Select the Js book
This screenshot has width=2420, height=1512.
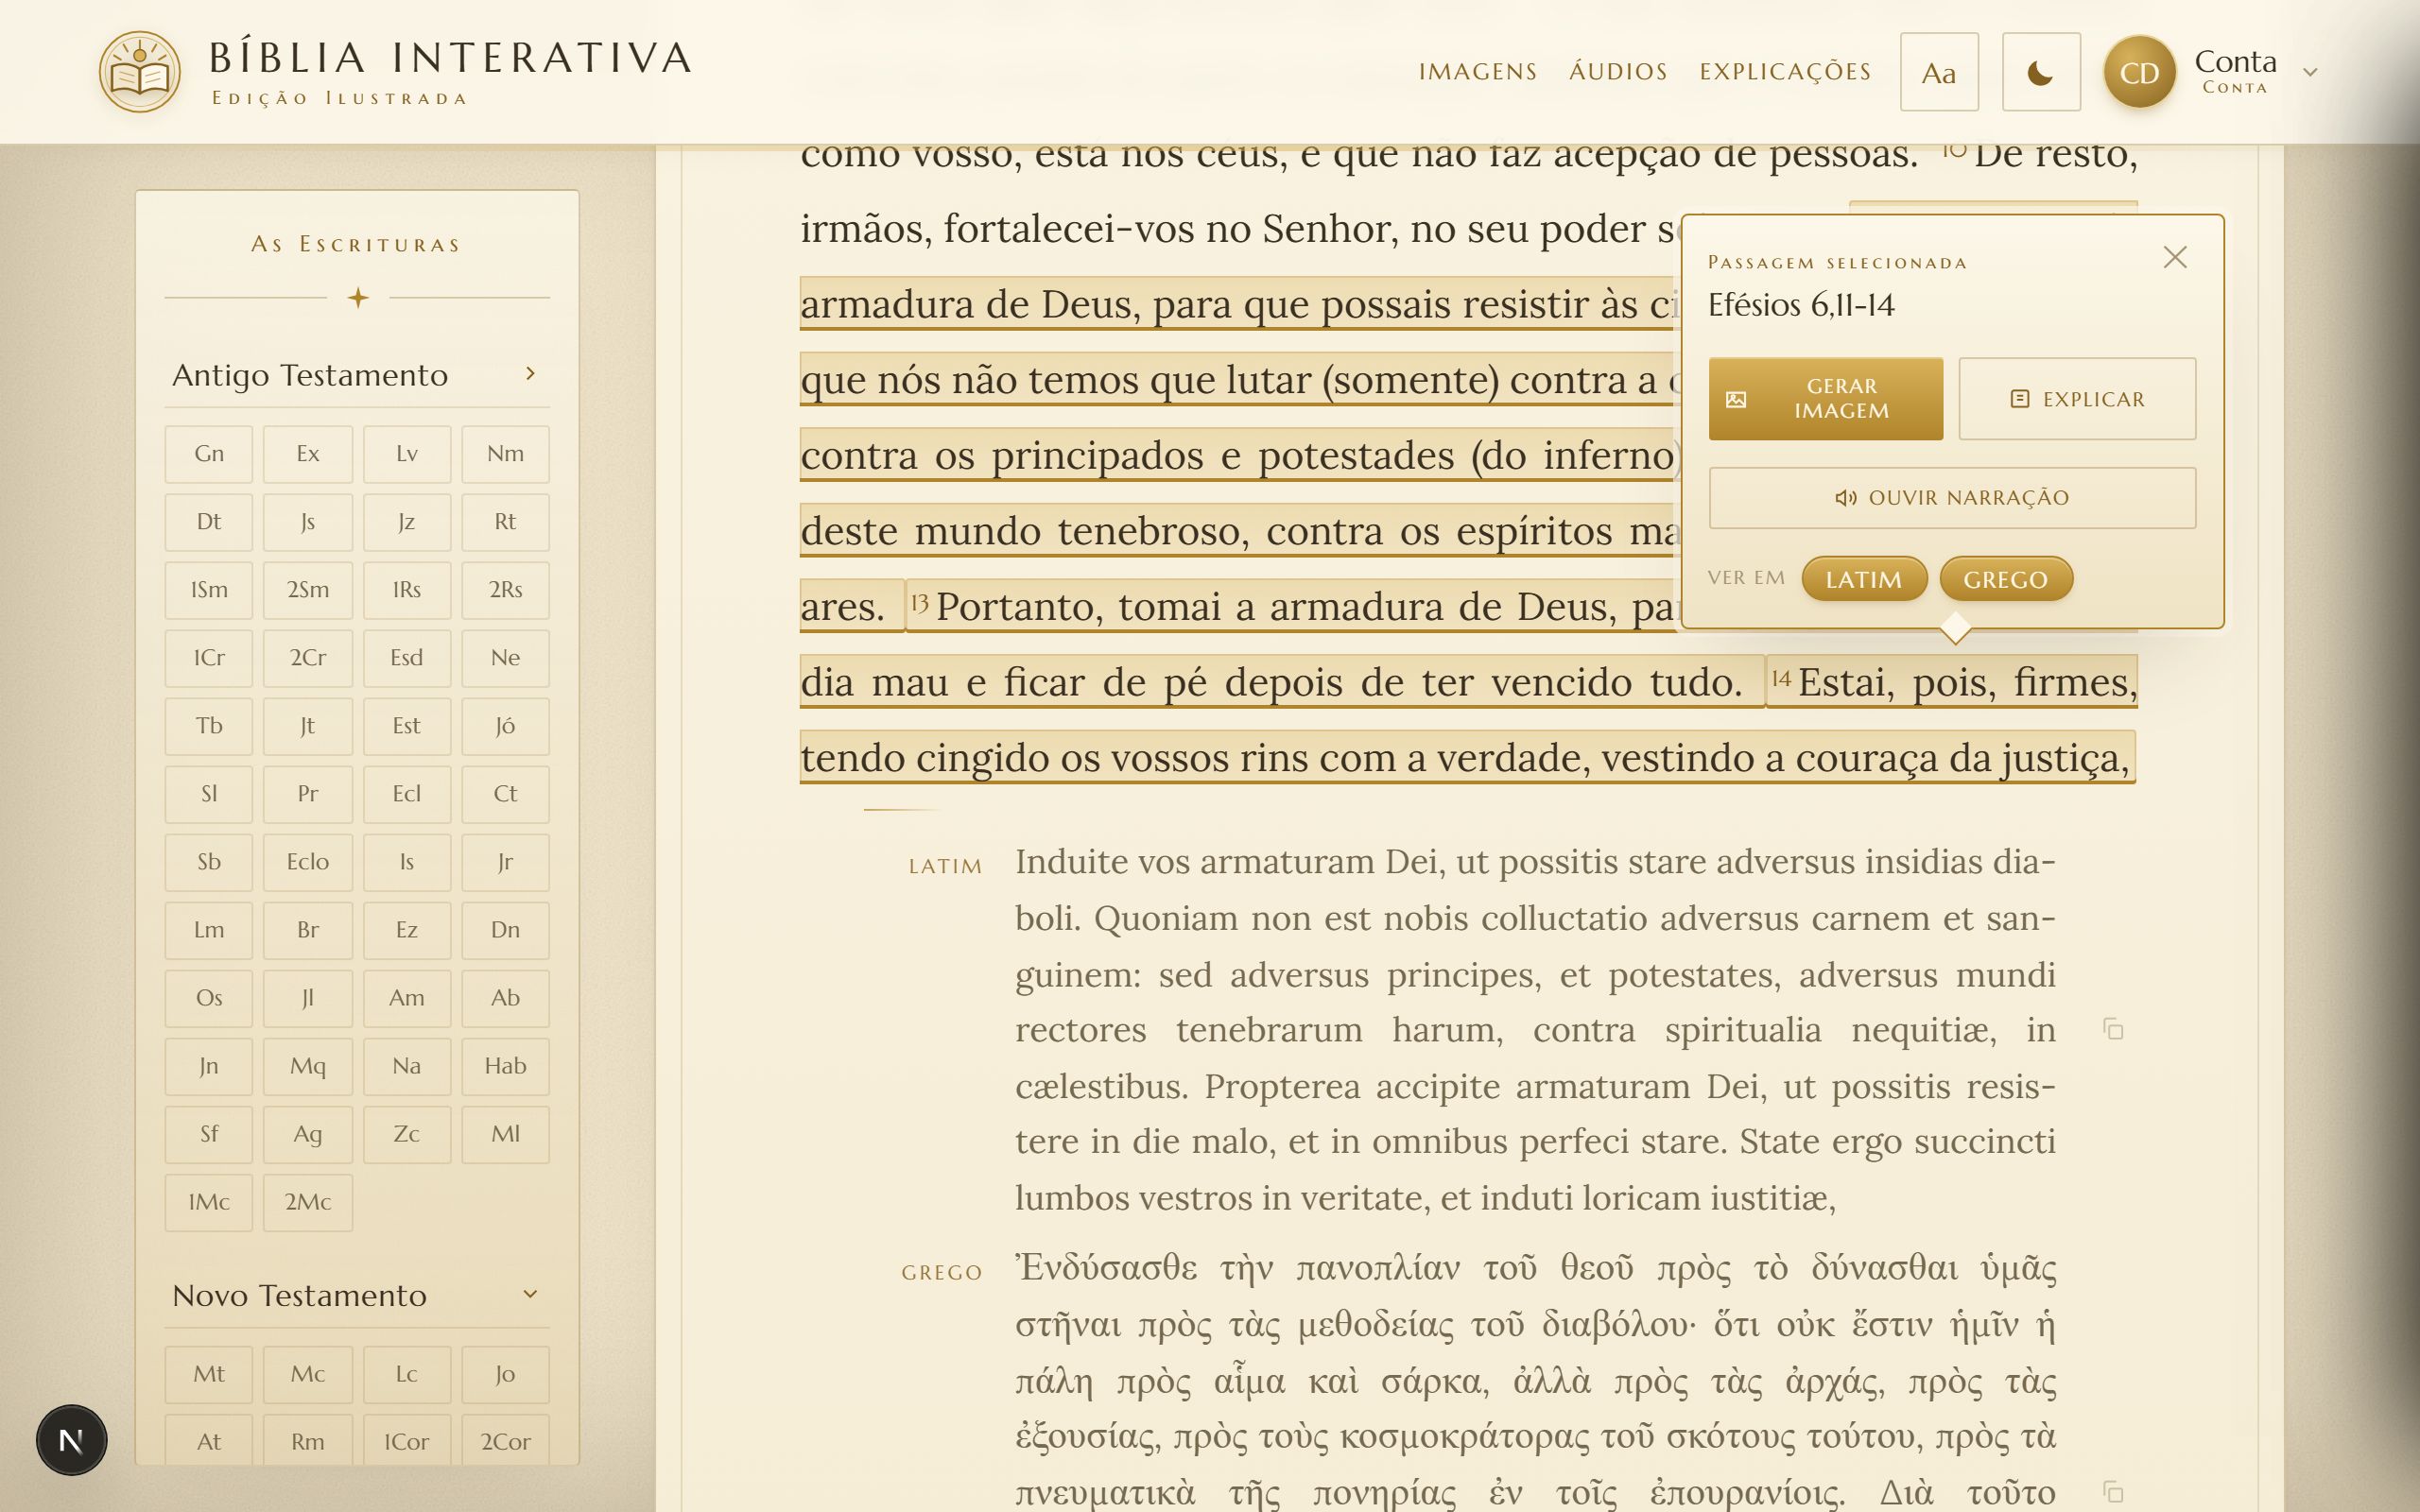[x=308, y=522]
